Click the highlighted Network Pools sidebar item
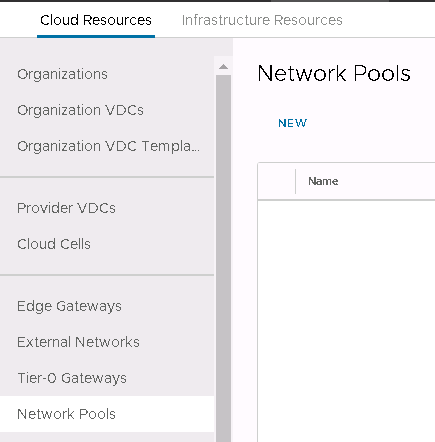 click(107, 414)
